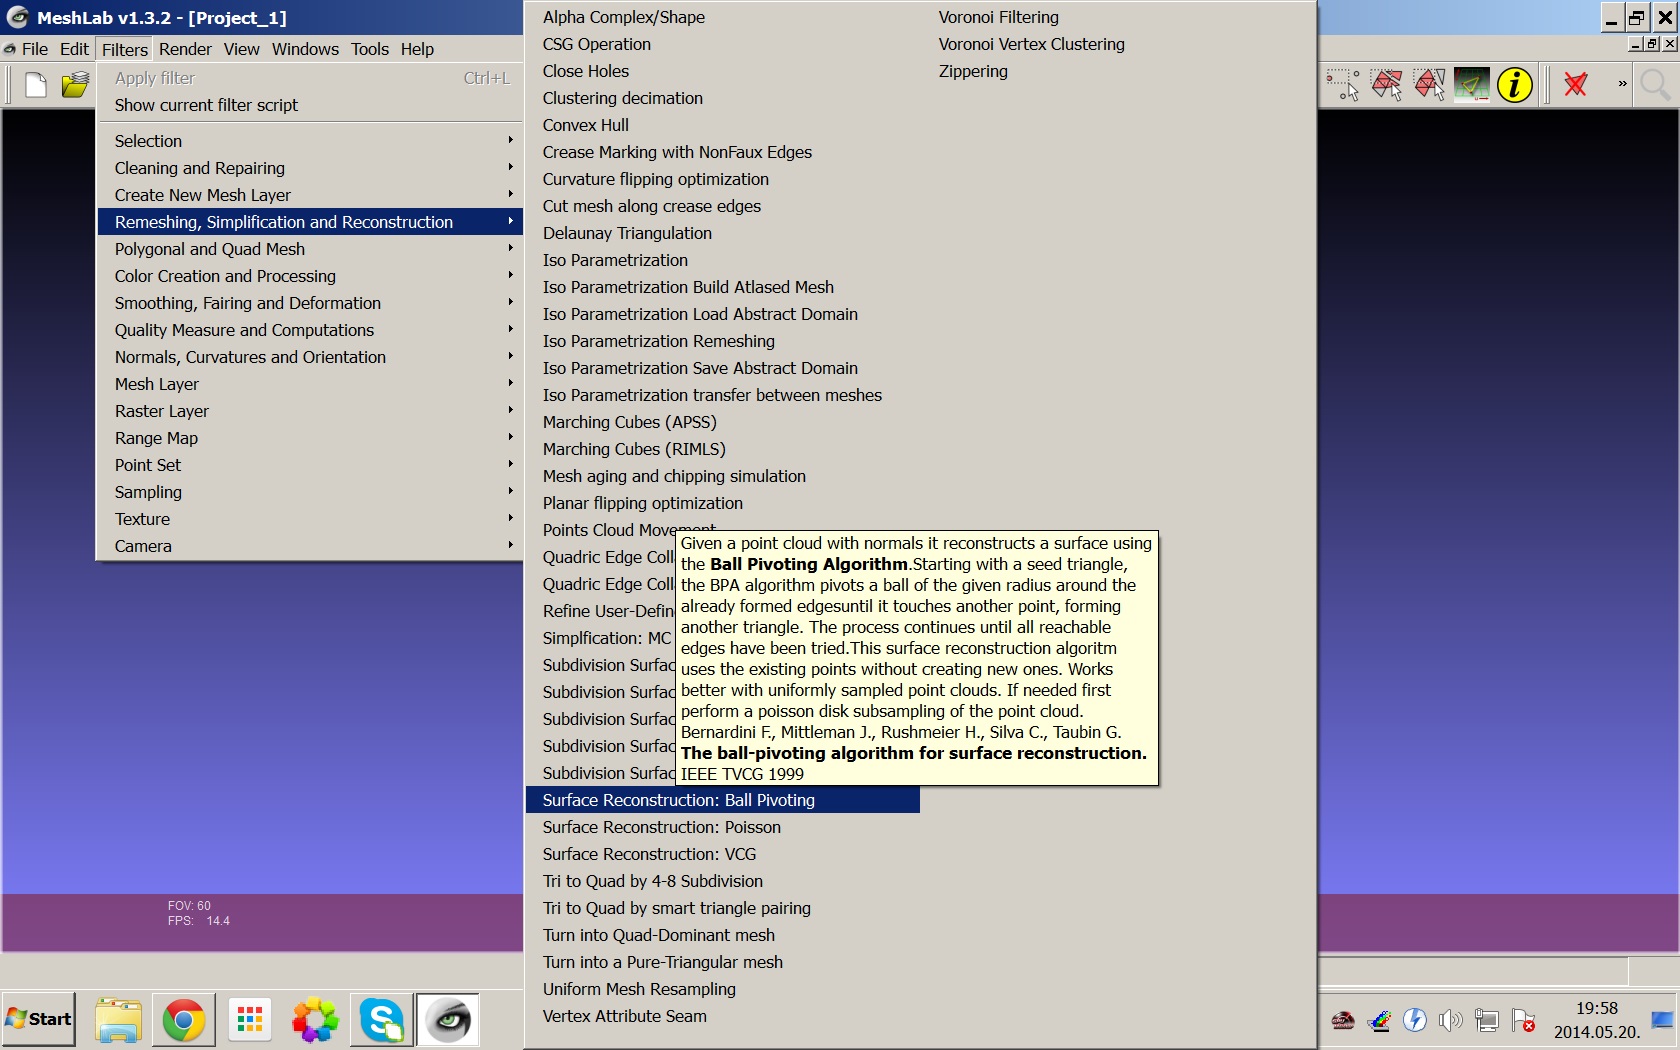Click the yellow Get Info icon
The image size is (1680, 1050).
[x=1515, y=85]
